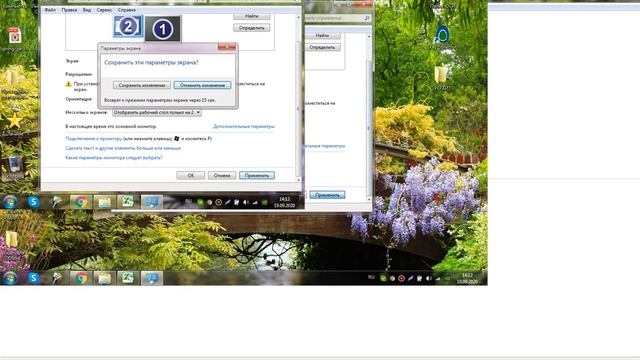Viewport: 640px width, 360px height.
Task: Open Какие параметры монитора следует выбрать link
Action: pyautogui.click(x=114, y=158)
